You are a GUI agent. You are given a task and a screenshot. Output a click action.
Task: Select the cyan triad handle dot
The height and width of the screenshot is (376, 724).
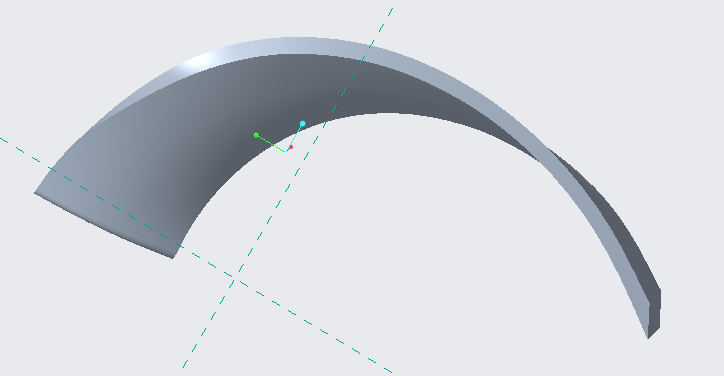(302, 123)
